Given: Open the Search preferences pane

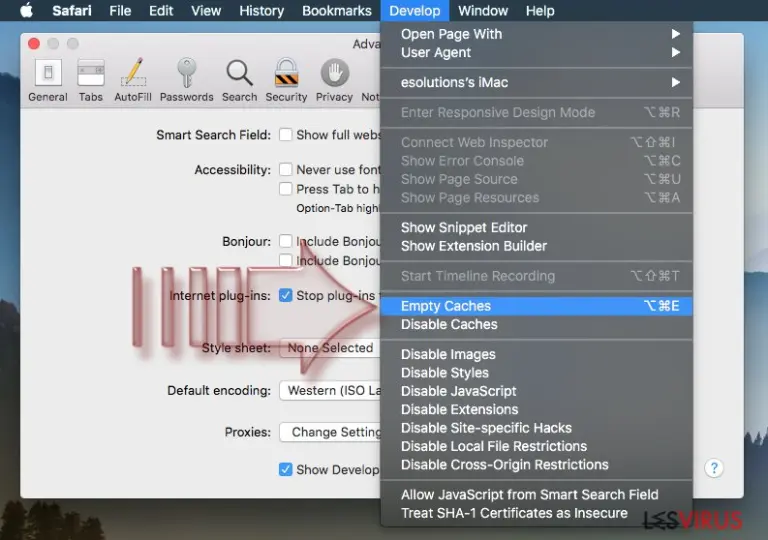Looking at the screenshot, I should (240, 80).
